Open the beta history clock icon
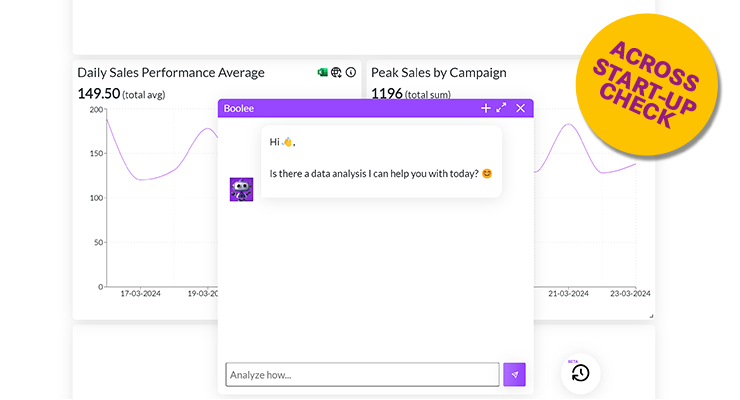 pyautogui.click(x=580, y=373)
